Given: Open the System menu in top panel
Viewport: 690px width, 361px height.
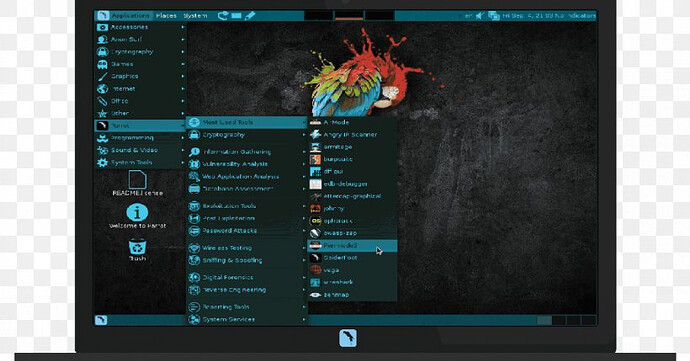Looking at the screenshot, I should tap(195, 15).
